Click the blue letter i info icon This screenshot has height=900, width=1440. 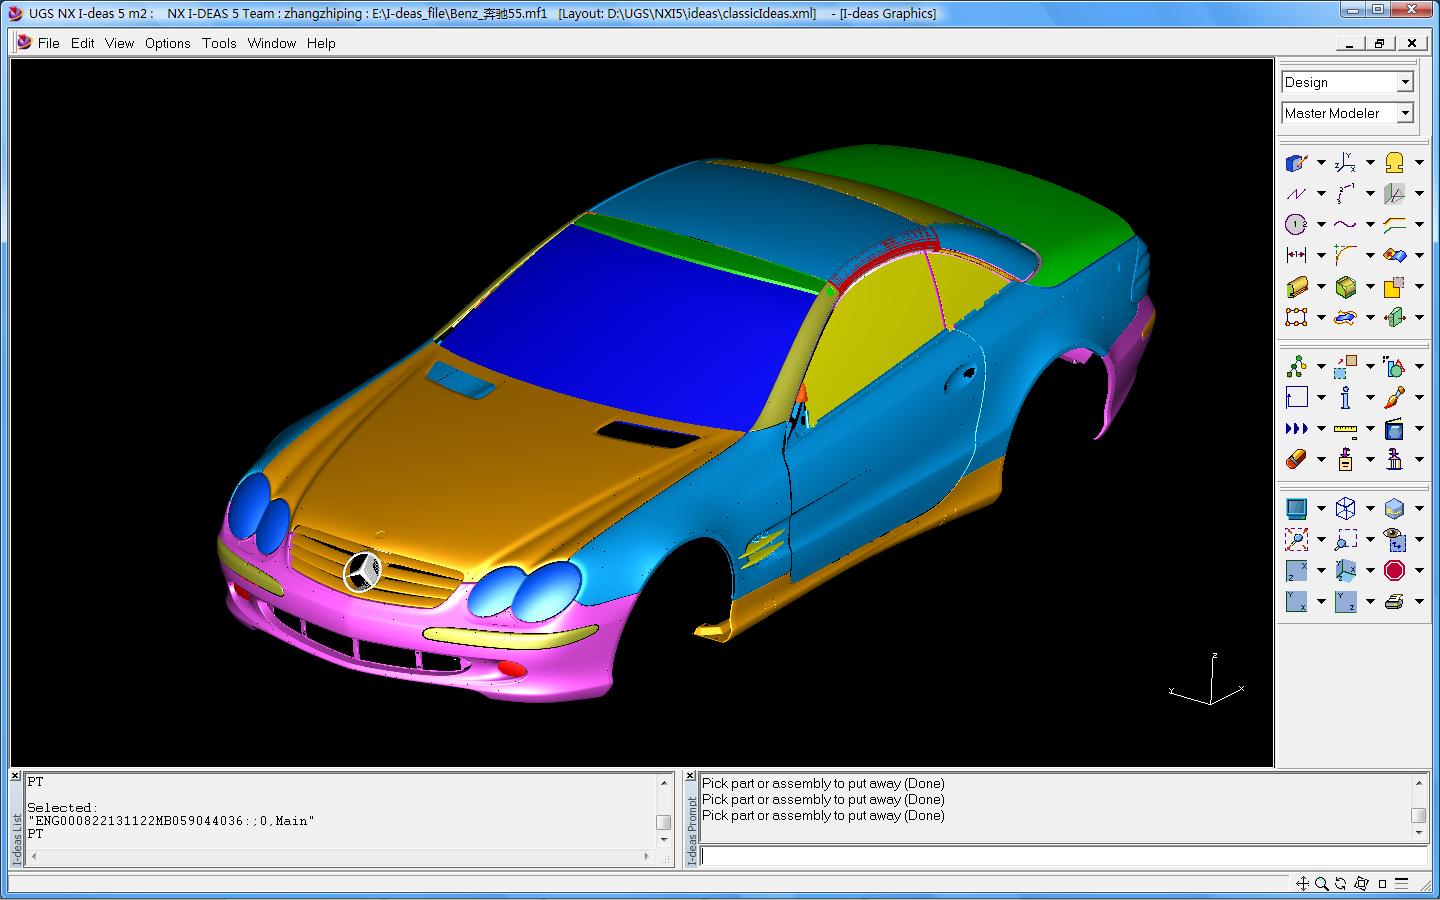click(1345, 398)
